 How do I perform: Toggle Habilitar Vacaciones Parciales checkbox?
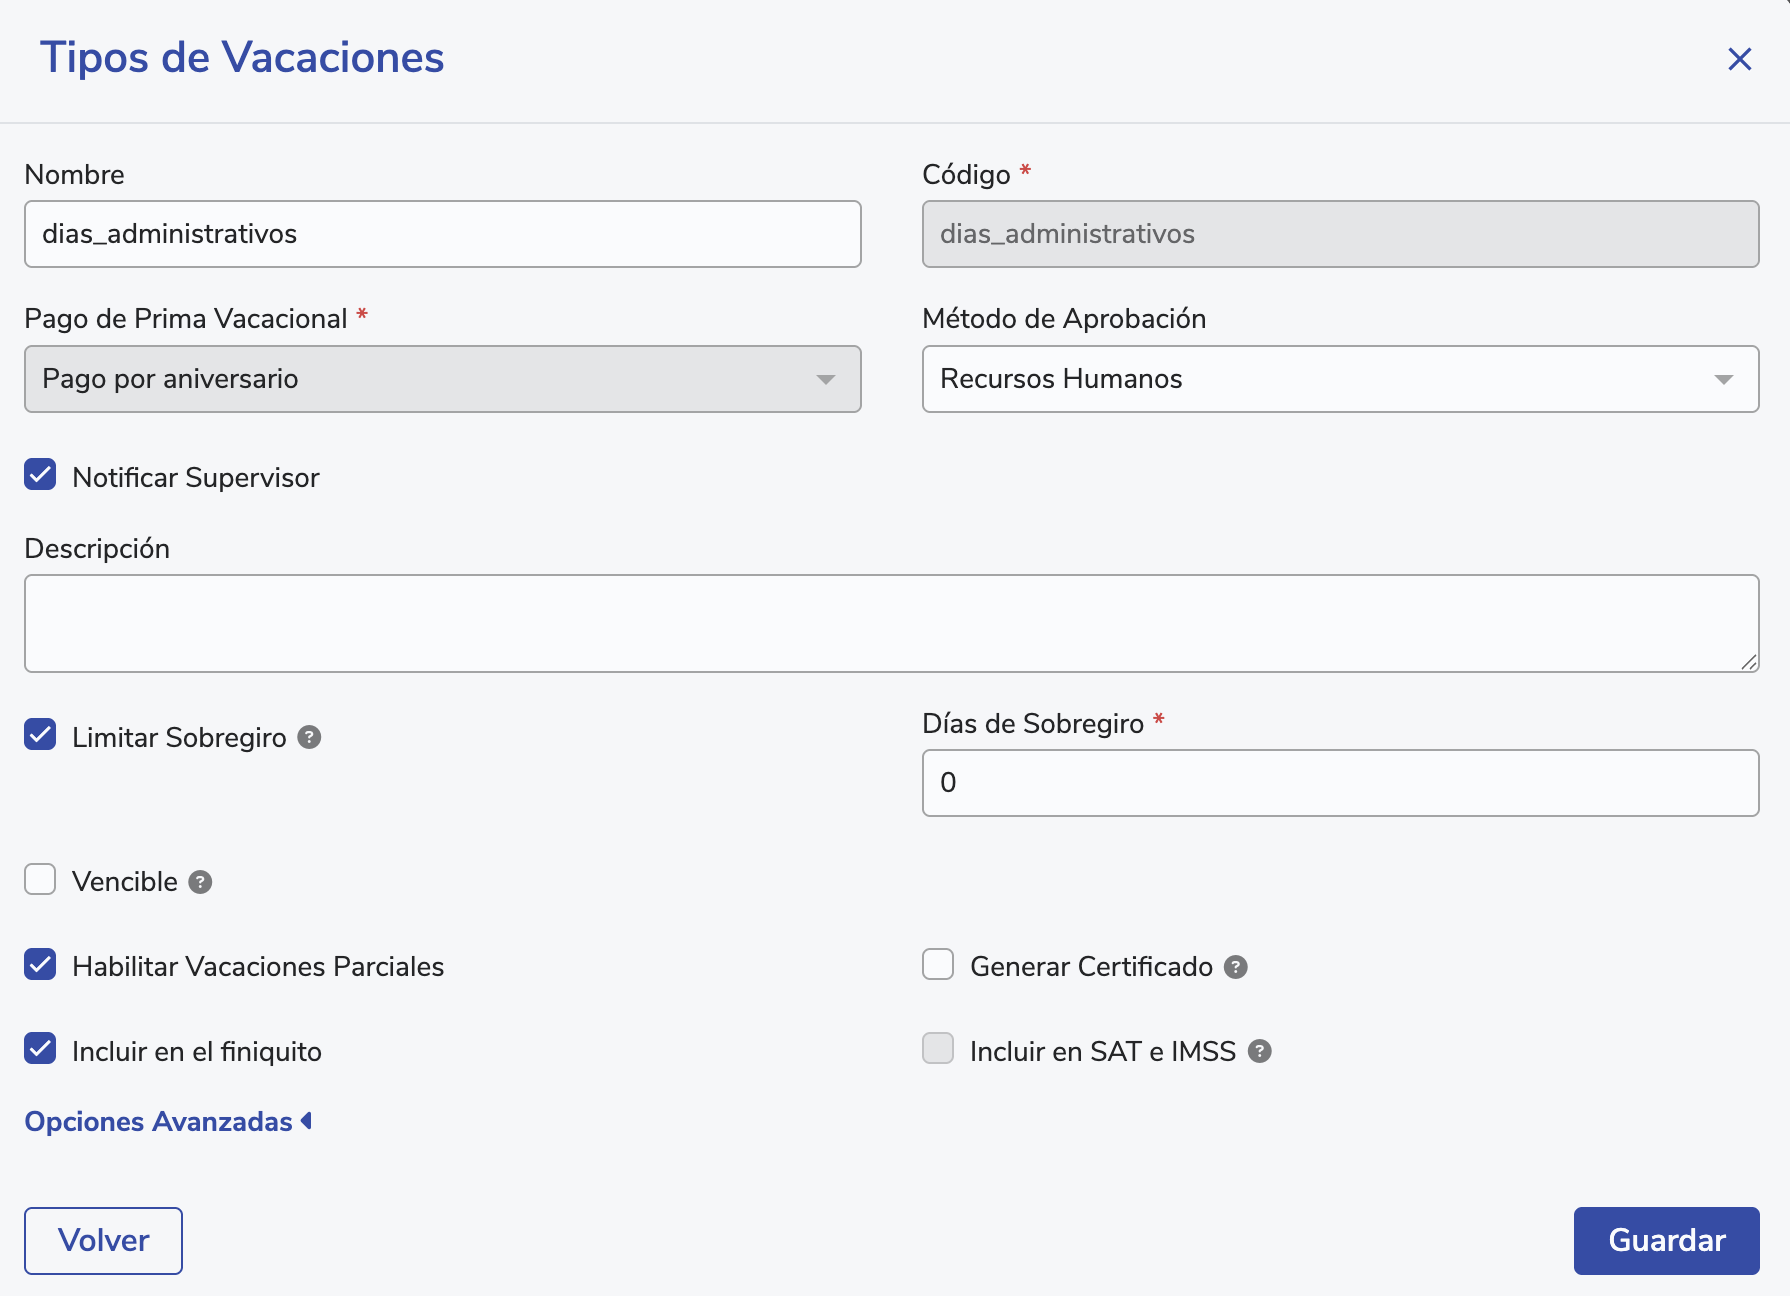(40, 965)
